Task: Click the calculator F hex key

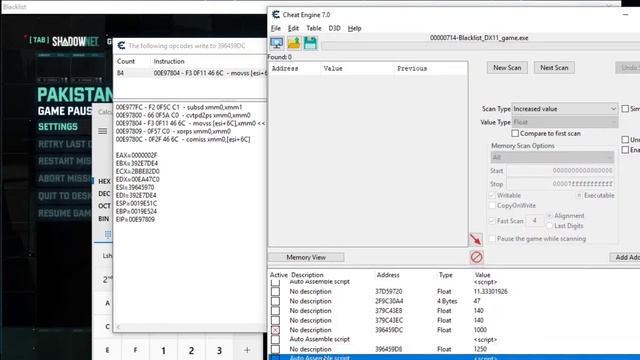Action: (x=135, y=350)
